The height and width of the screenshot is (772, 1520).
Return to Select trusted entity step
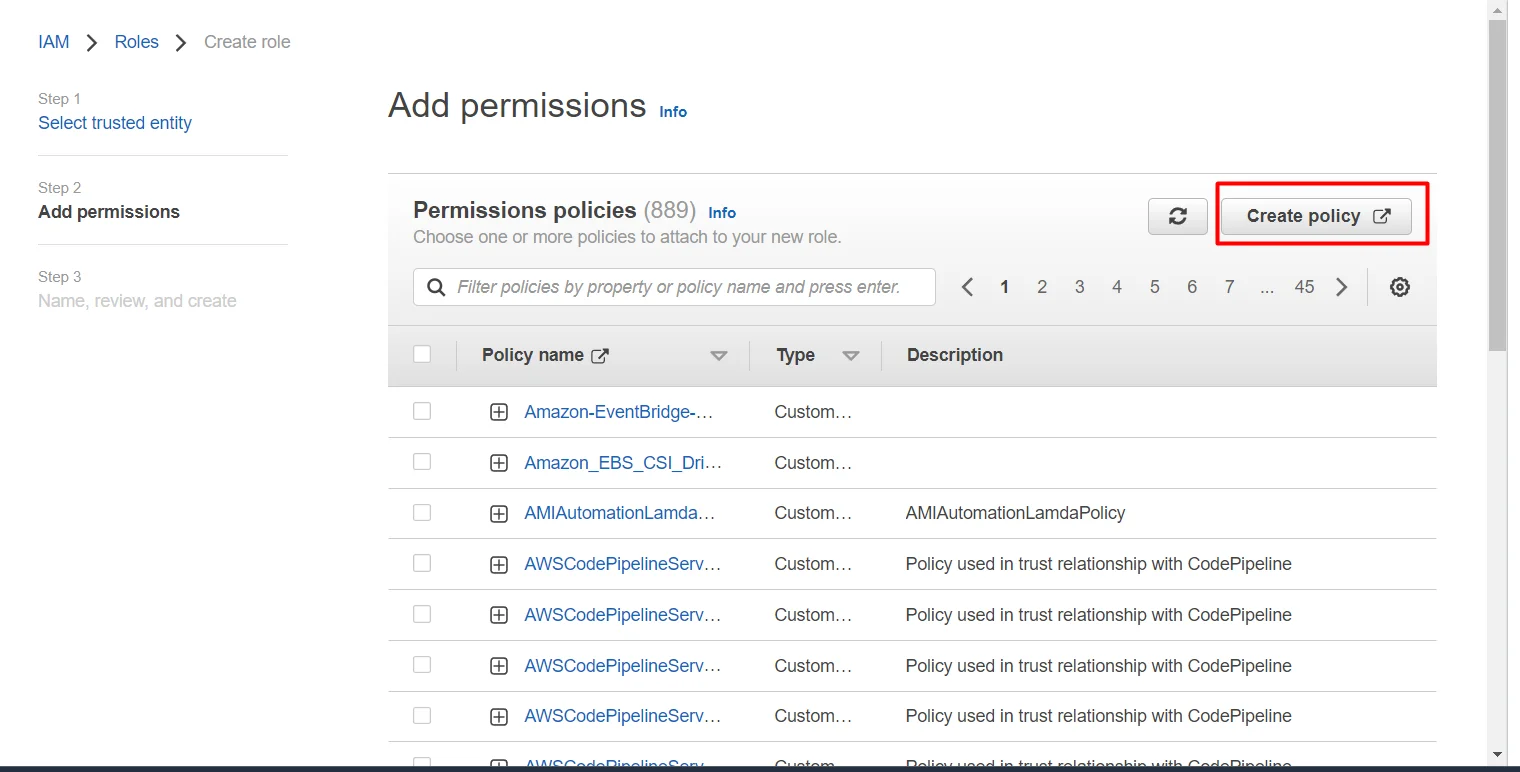coord(115,123)
